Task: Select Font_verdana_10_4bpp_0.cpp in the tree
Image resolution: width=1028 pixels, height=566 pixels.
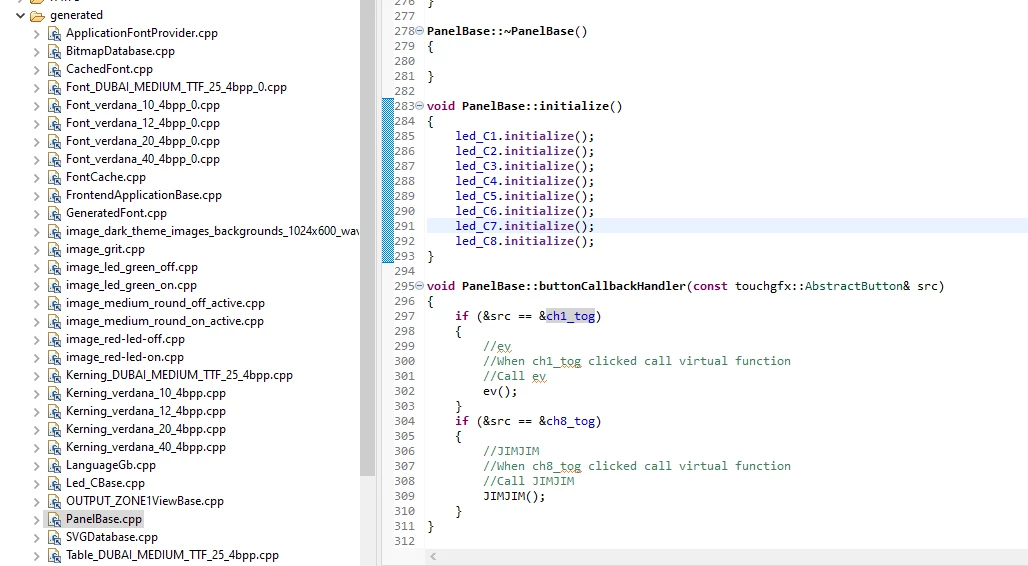Action: 143,105
